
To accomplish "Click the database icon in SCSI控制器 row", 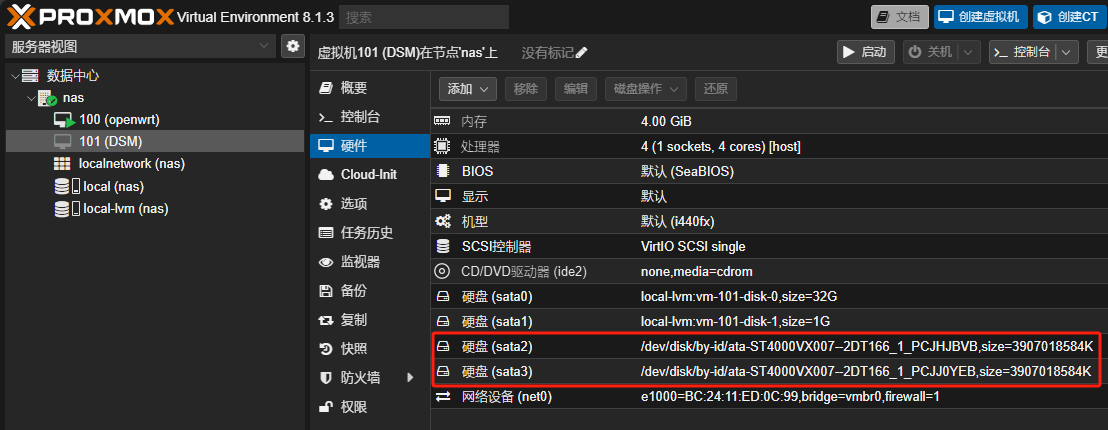I will [442, 246].
